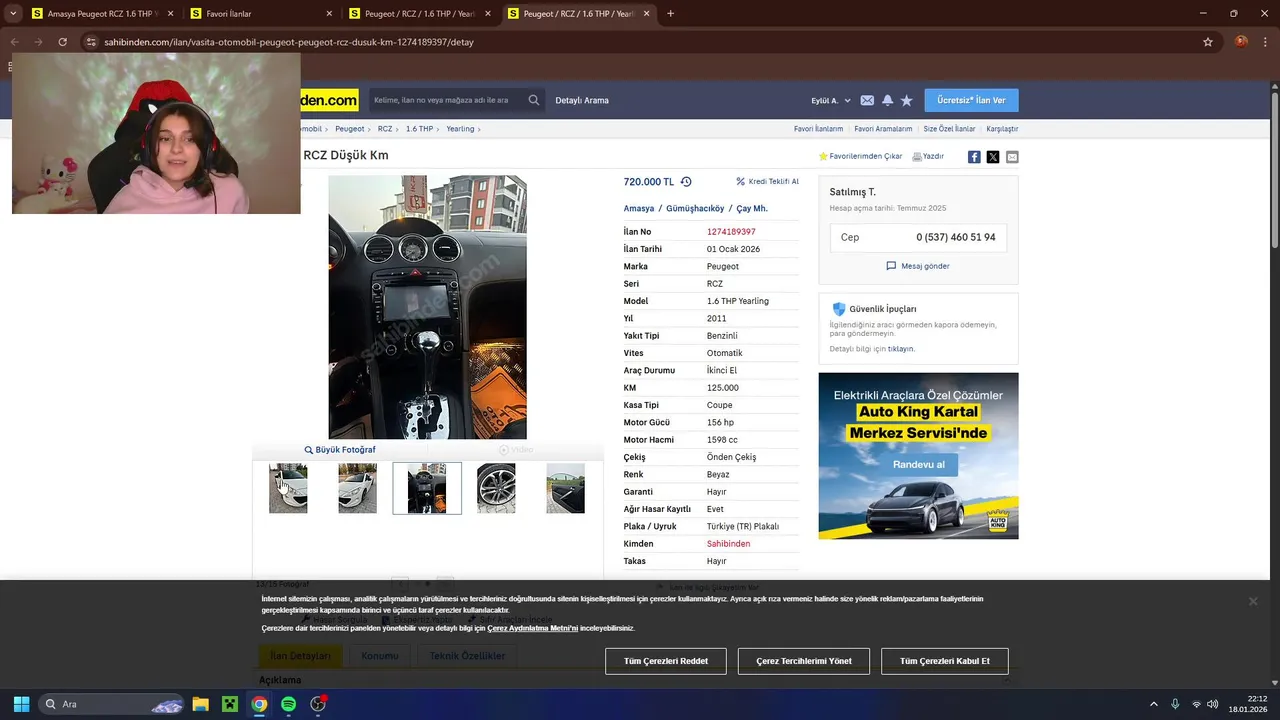The height and width of the screenshot is (720, 1280).
Task: Open Spotify from the taskbar
Action: point(288,704)
